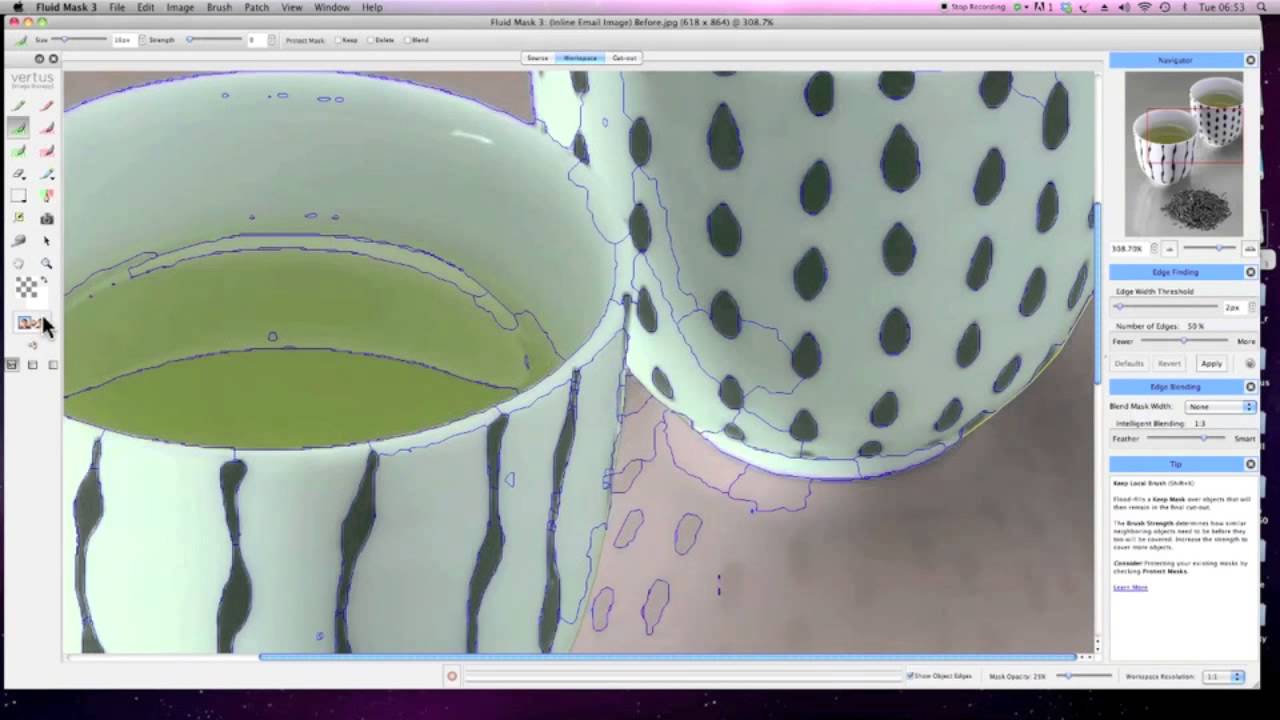
Task: Collapse the Edge Finding panel
Action: click(x=1250, y=272)
